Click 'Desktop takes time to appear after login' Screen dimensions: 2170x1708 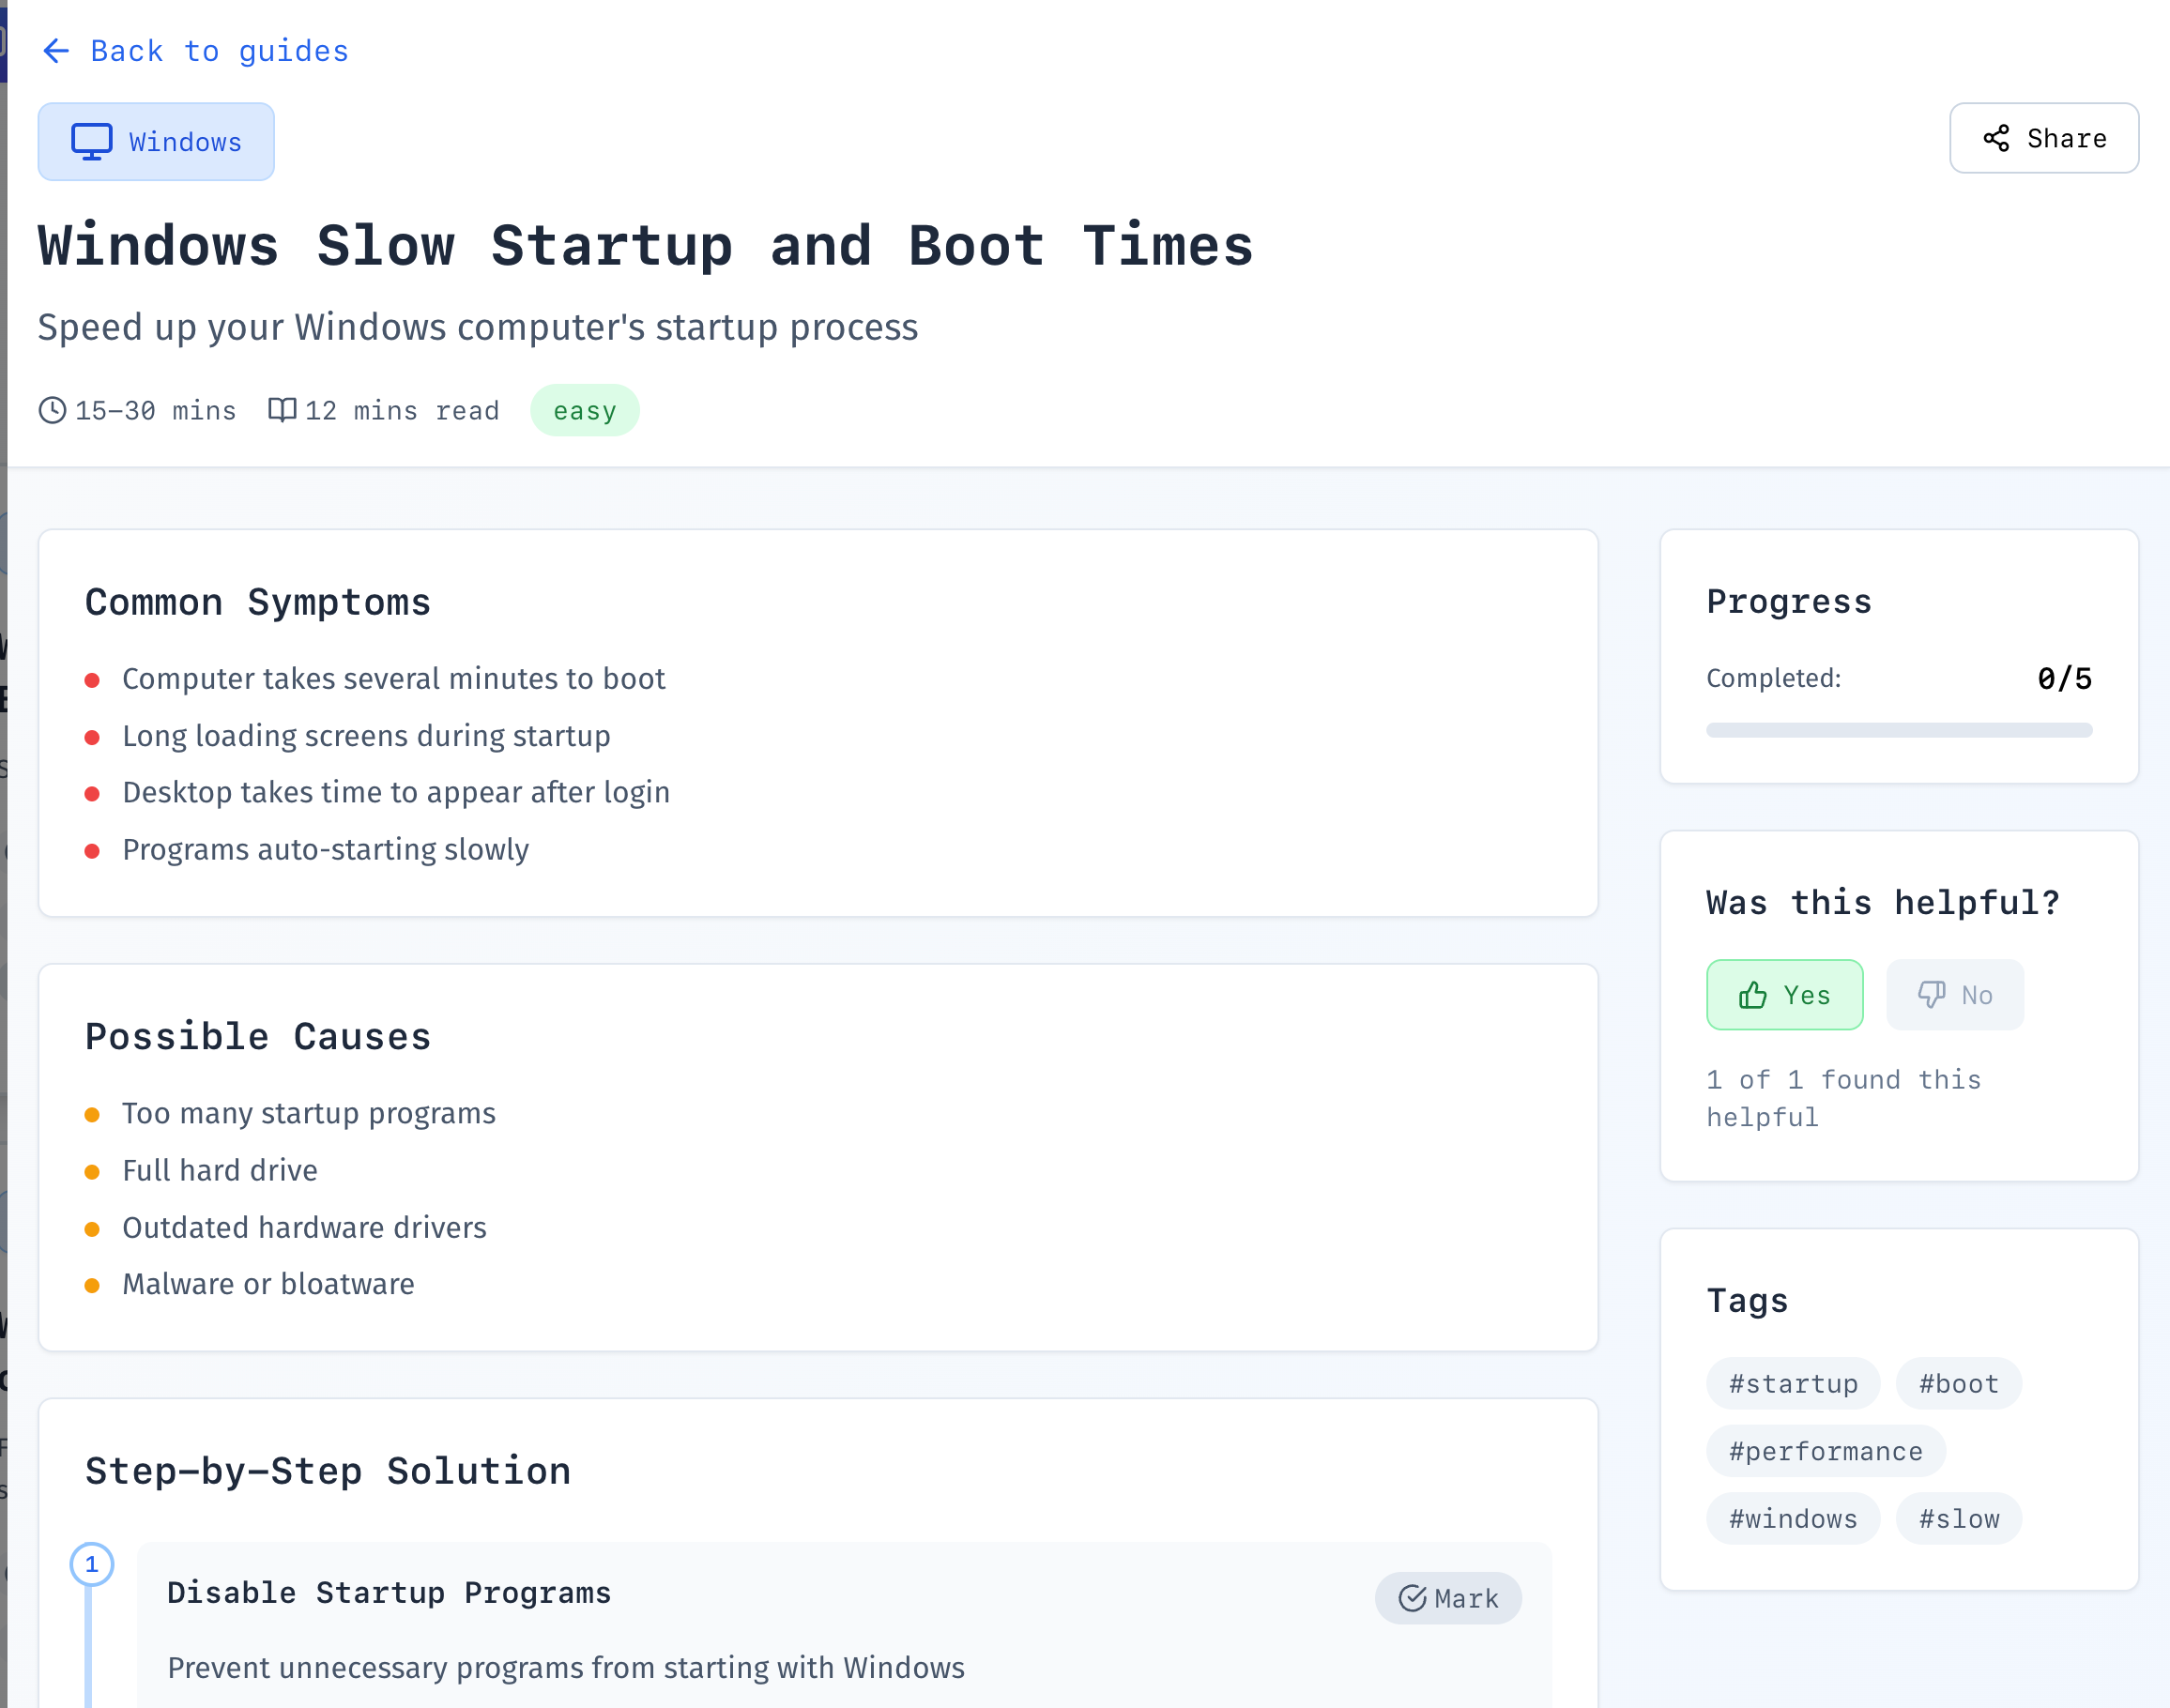pyautogui.click(x=396, y=793)
